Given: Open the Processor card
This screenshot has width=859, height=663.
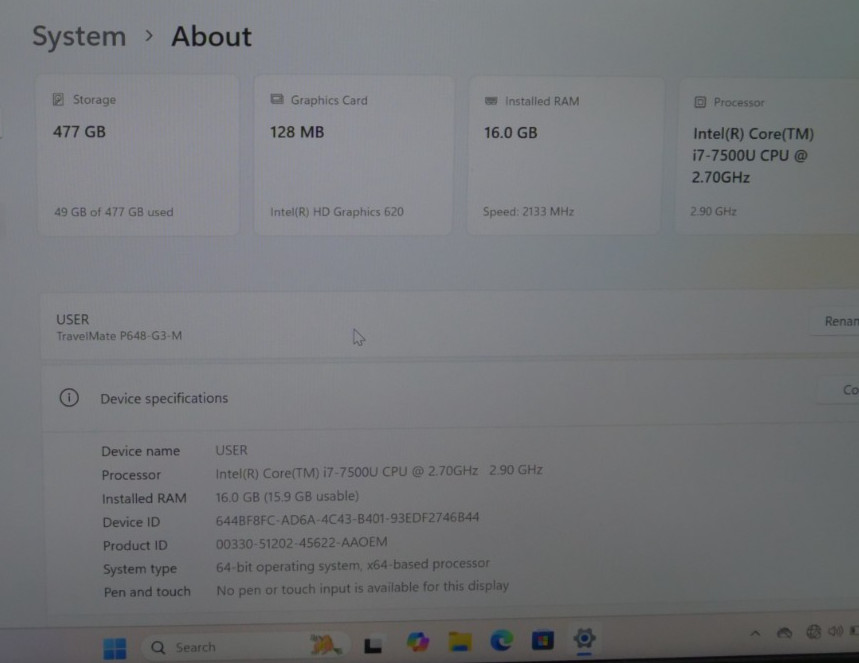Looking at the screenshot, I should tap(767, 157).
